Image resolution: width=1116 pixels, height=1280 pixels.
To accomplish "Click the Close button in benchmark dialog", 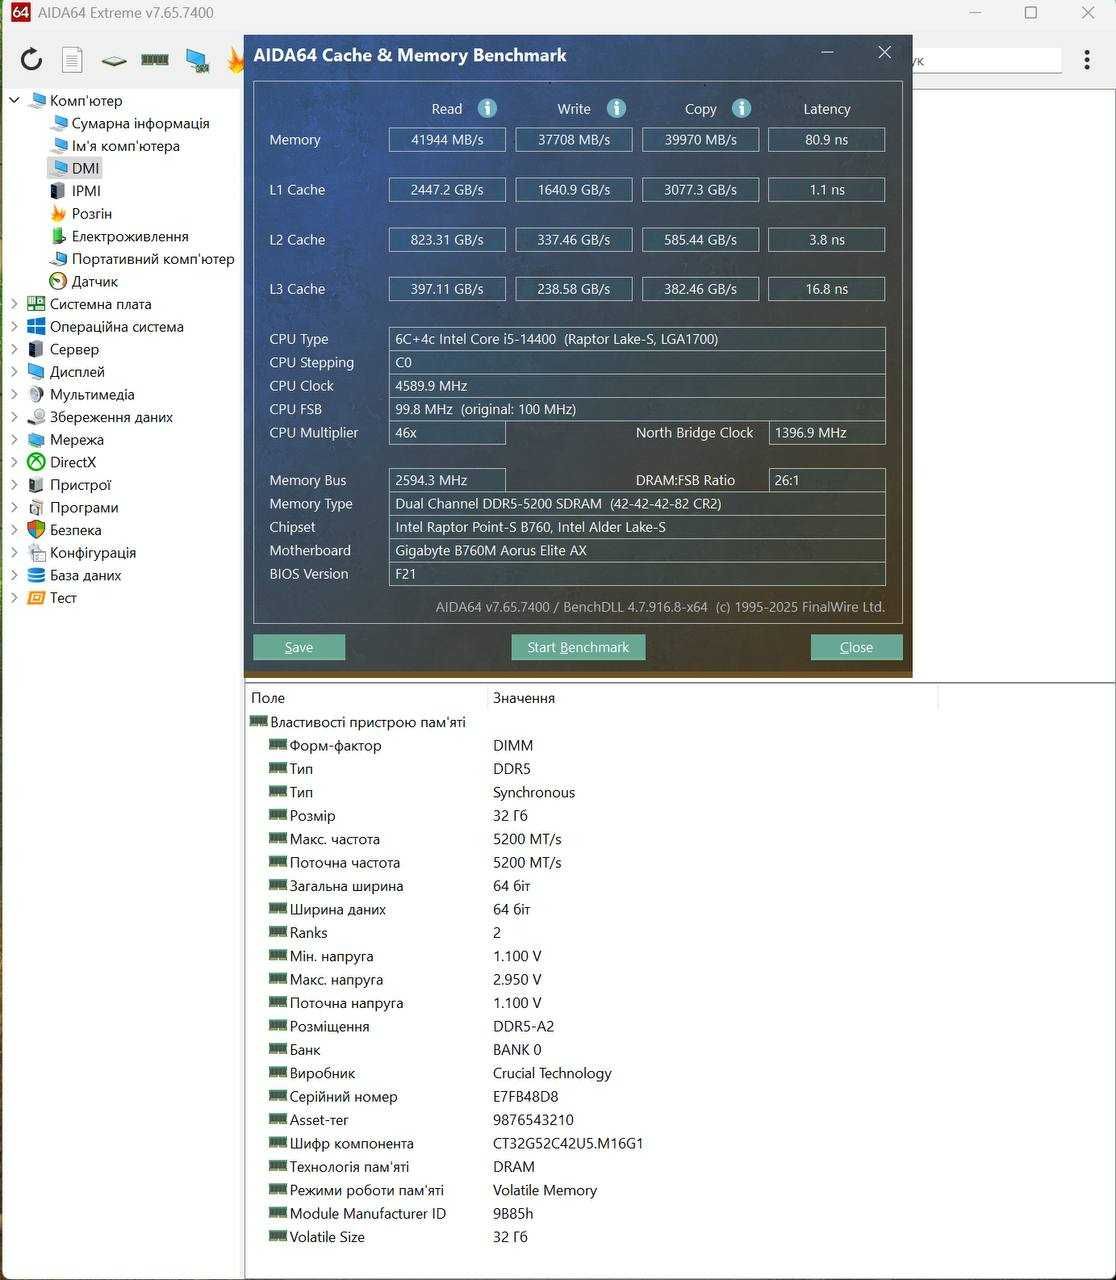I will (856, 647).
